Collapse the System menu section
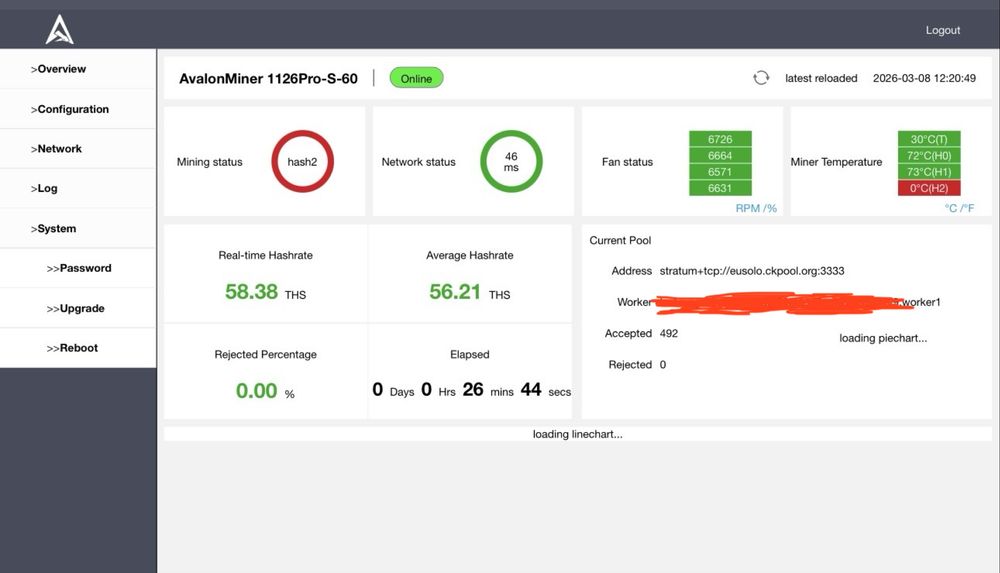This screenshot has width=1000, height=573. click(53, 228)
